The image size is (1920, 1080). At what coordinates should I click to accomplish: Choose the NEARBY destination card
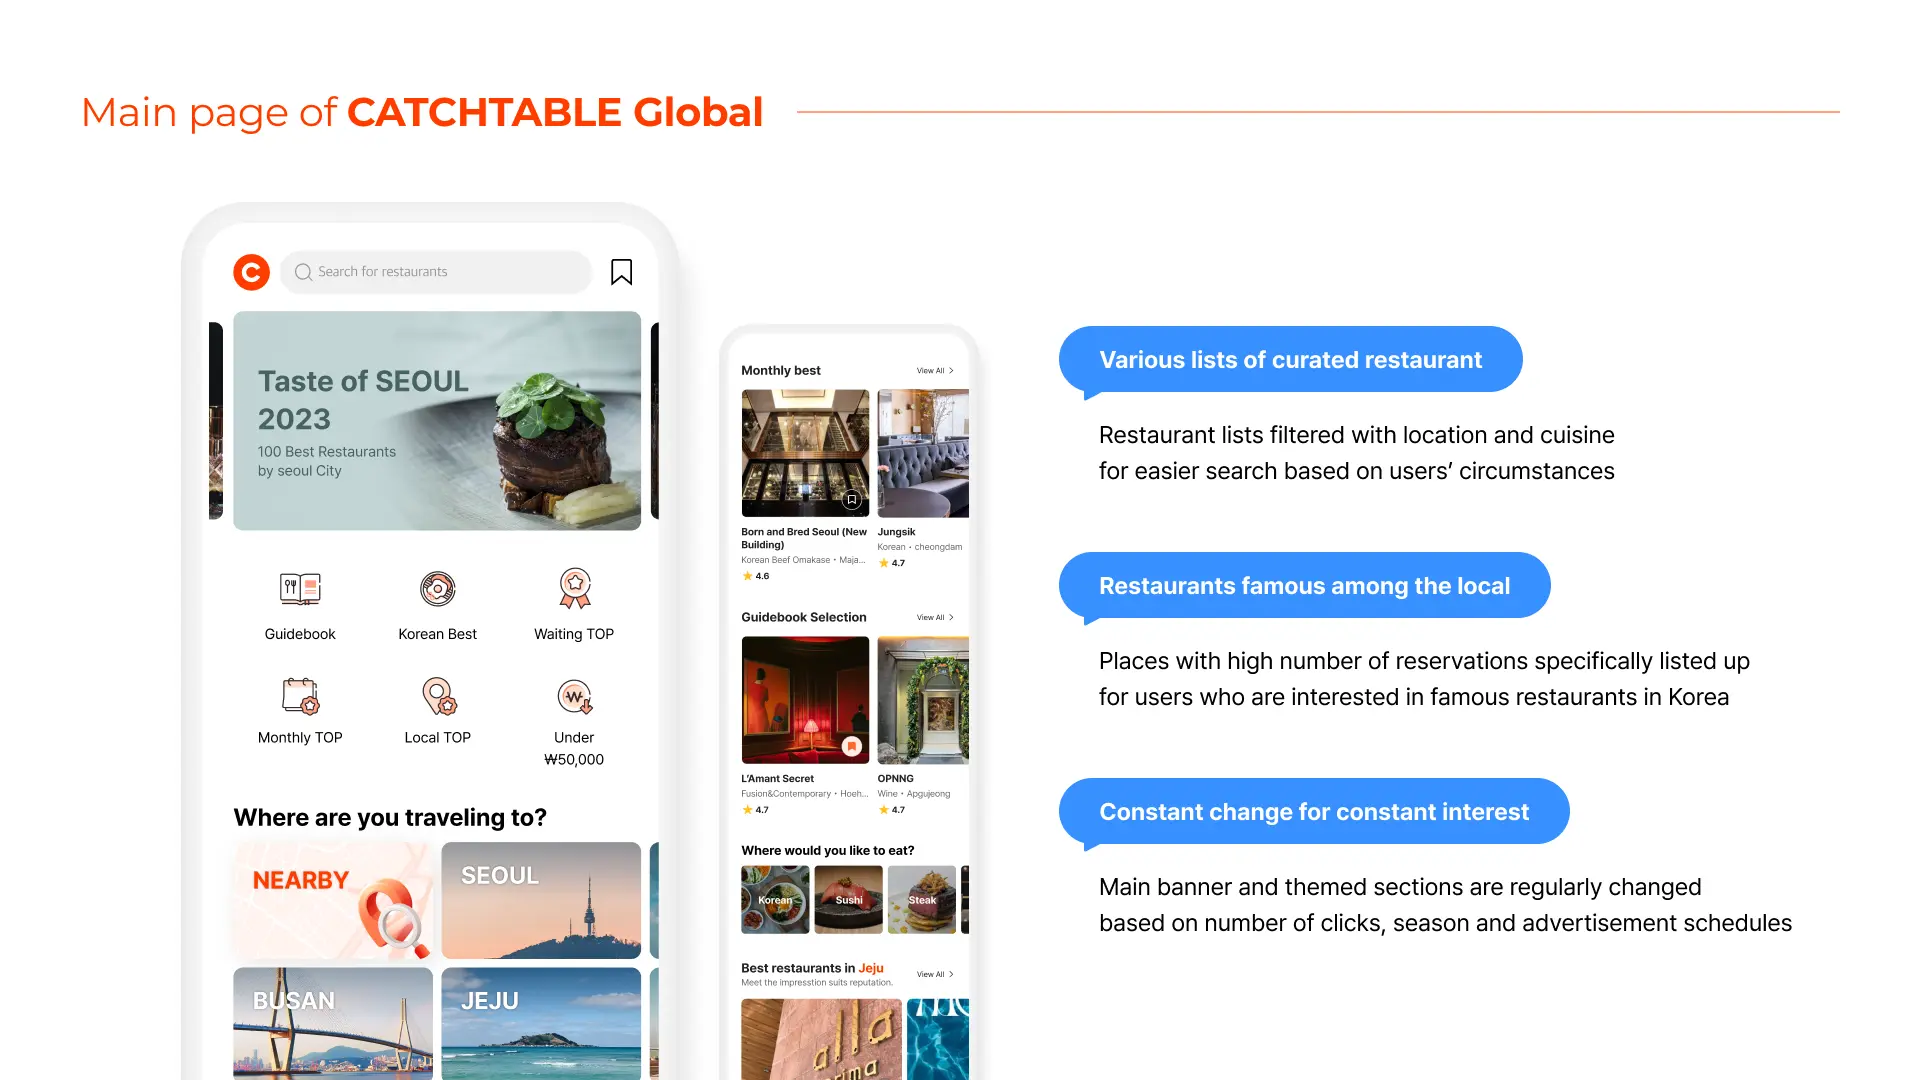point(333,900)
